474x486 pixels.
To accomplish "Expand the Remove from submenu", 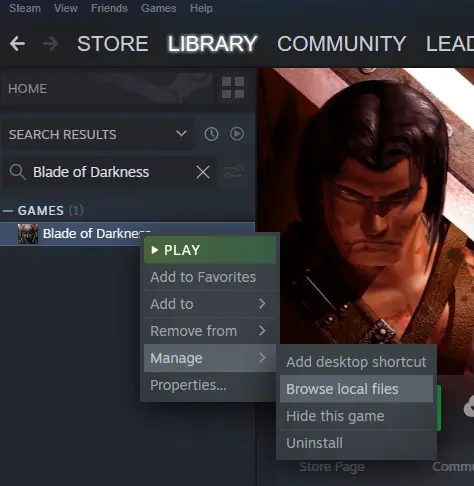I will (x=210, y=331).
